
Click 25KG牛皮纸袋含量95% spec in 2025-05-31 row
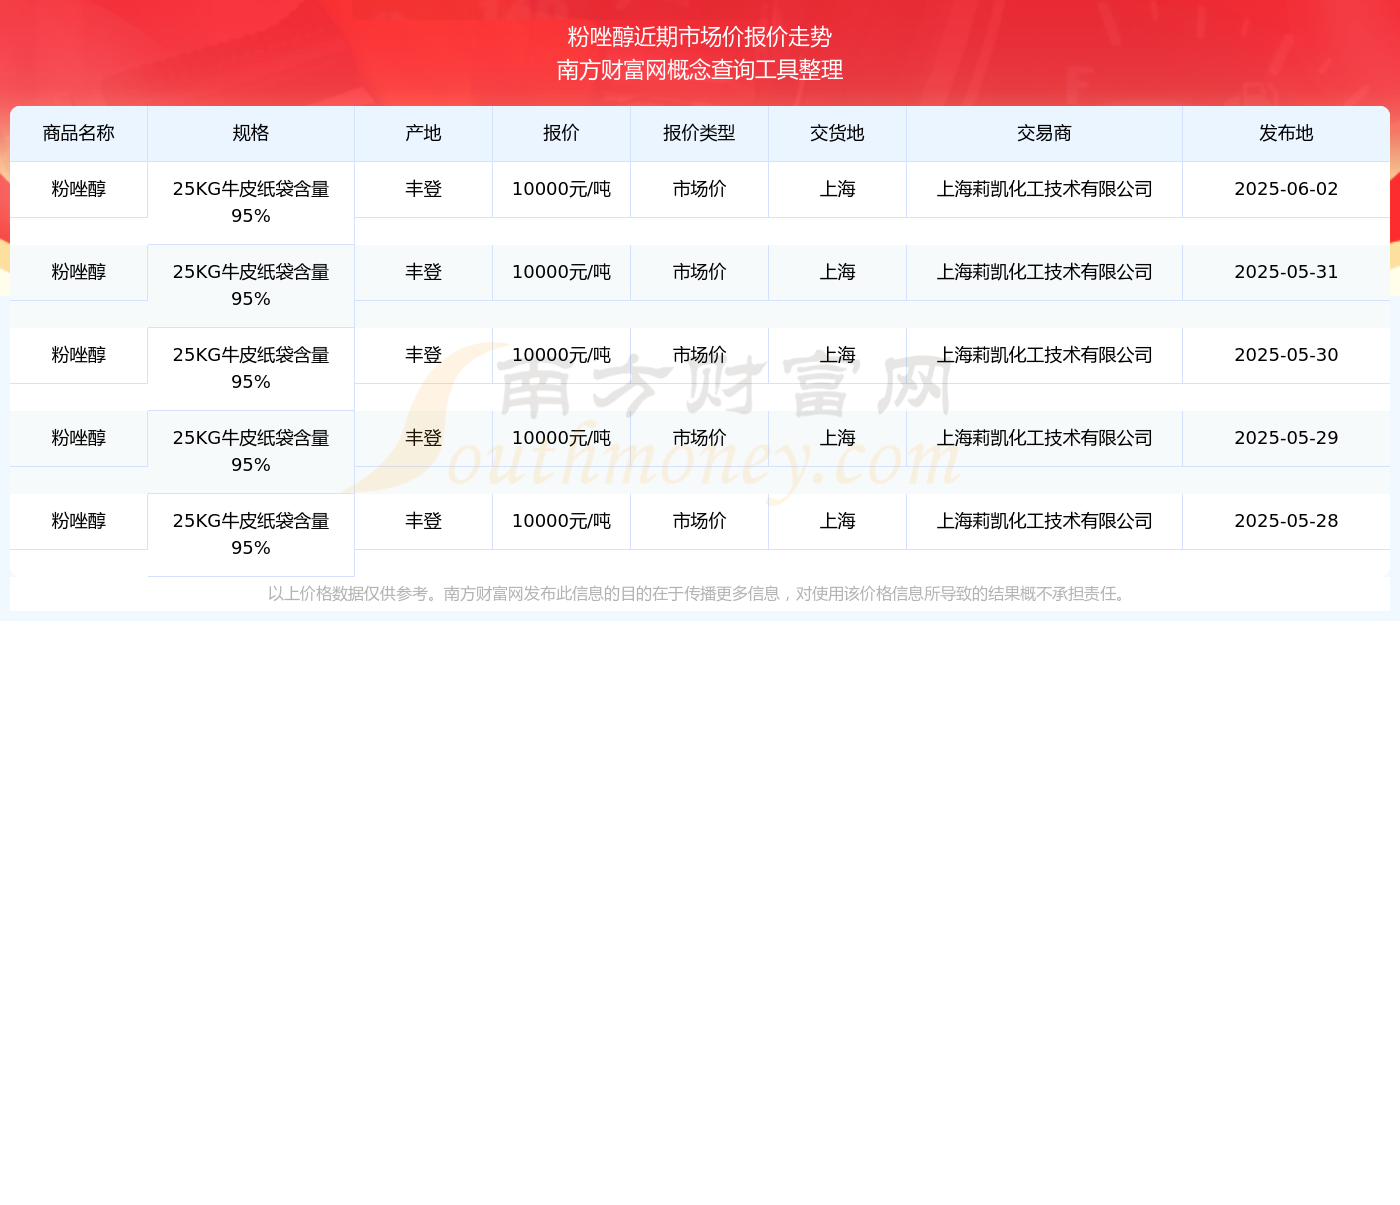[251, 286]
